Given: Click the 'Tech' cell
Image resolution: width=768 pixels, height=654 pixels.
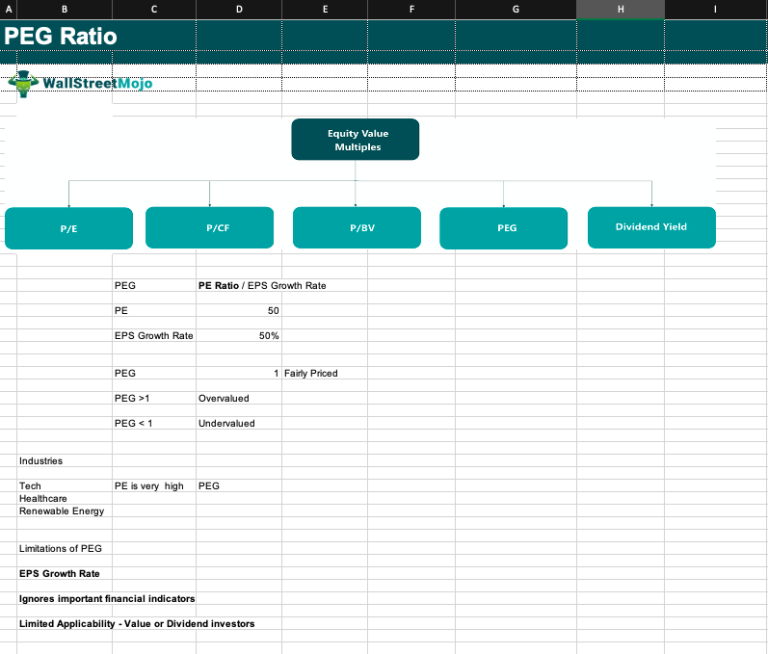Looking at the screenshot, I should pos(65,486).
